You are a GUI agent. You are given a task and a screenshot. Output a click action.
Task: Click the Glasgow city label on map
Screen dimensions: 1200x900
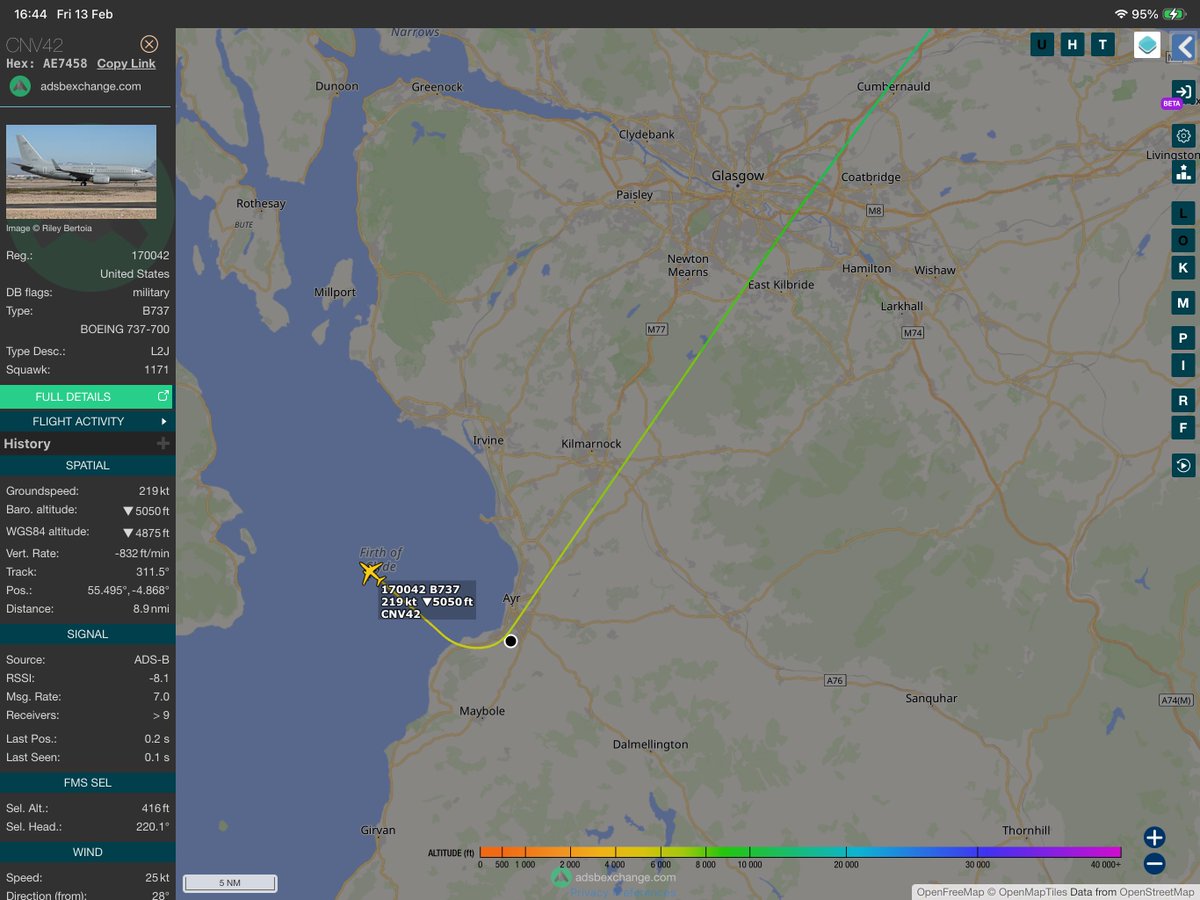point(737,175)
